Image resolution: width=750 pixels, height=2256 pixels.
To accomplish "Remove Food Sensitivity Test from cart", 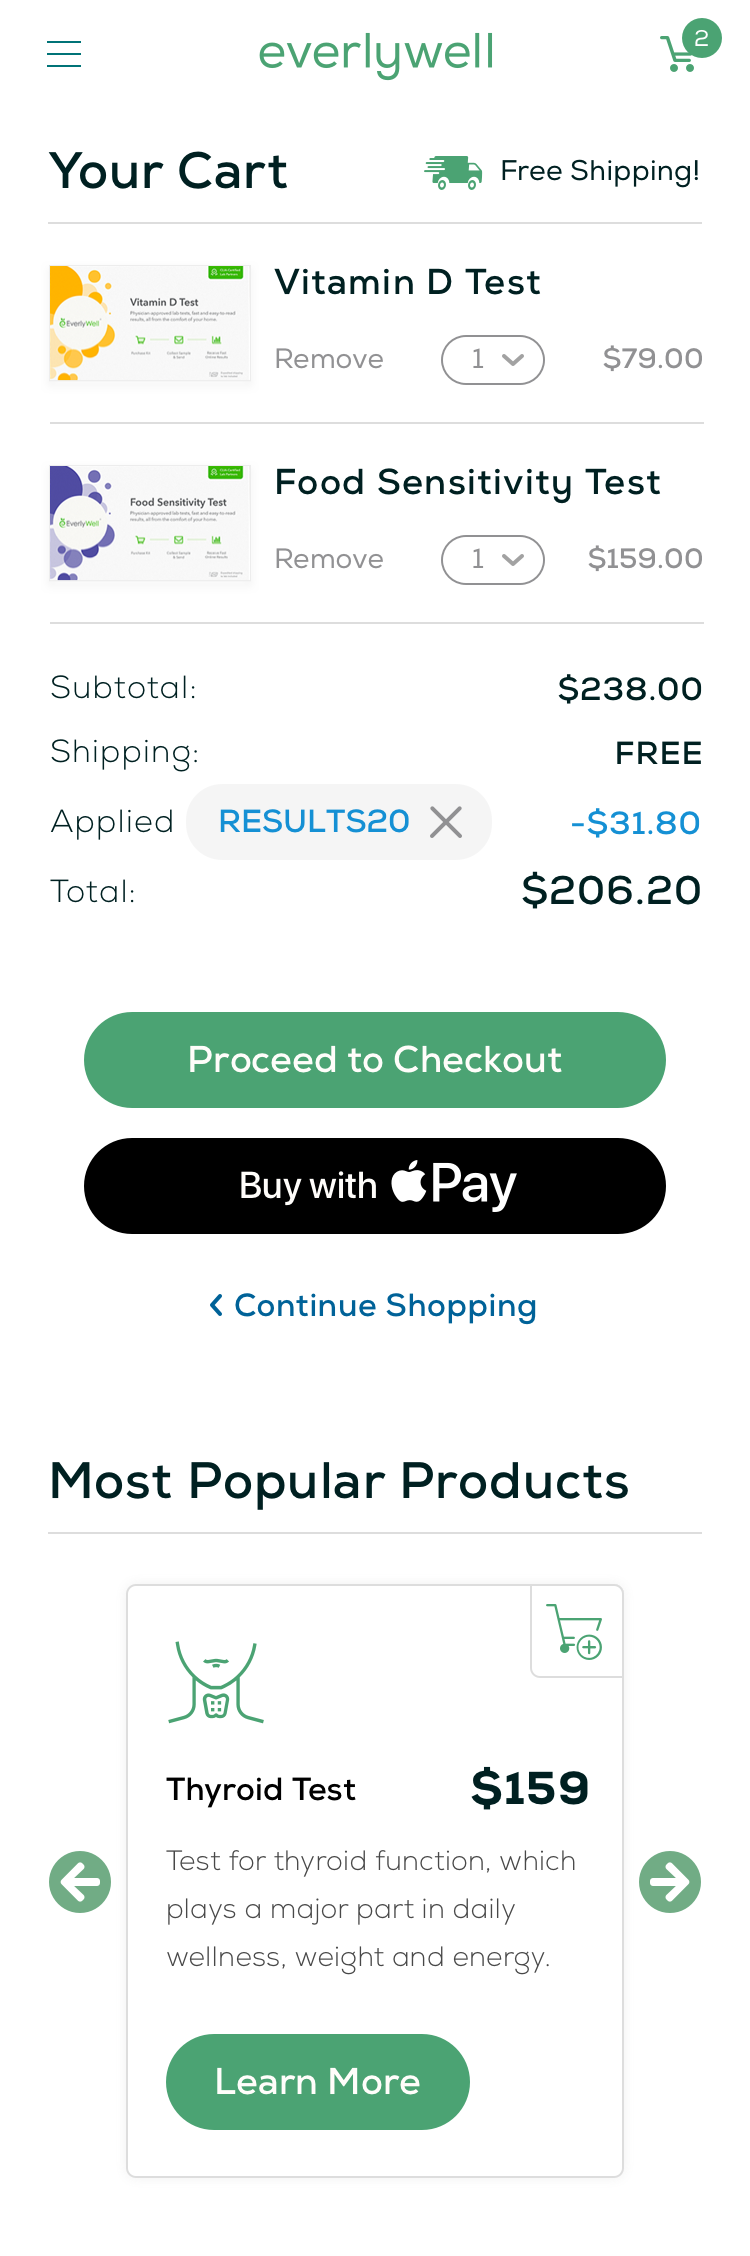I will tap(329, 560).
